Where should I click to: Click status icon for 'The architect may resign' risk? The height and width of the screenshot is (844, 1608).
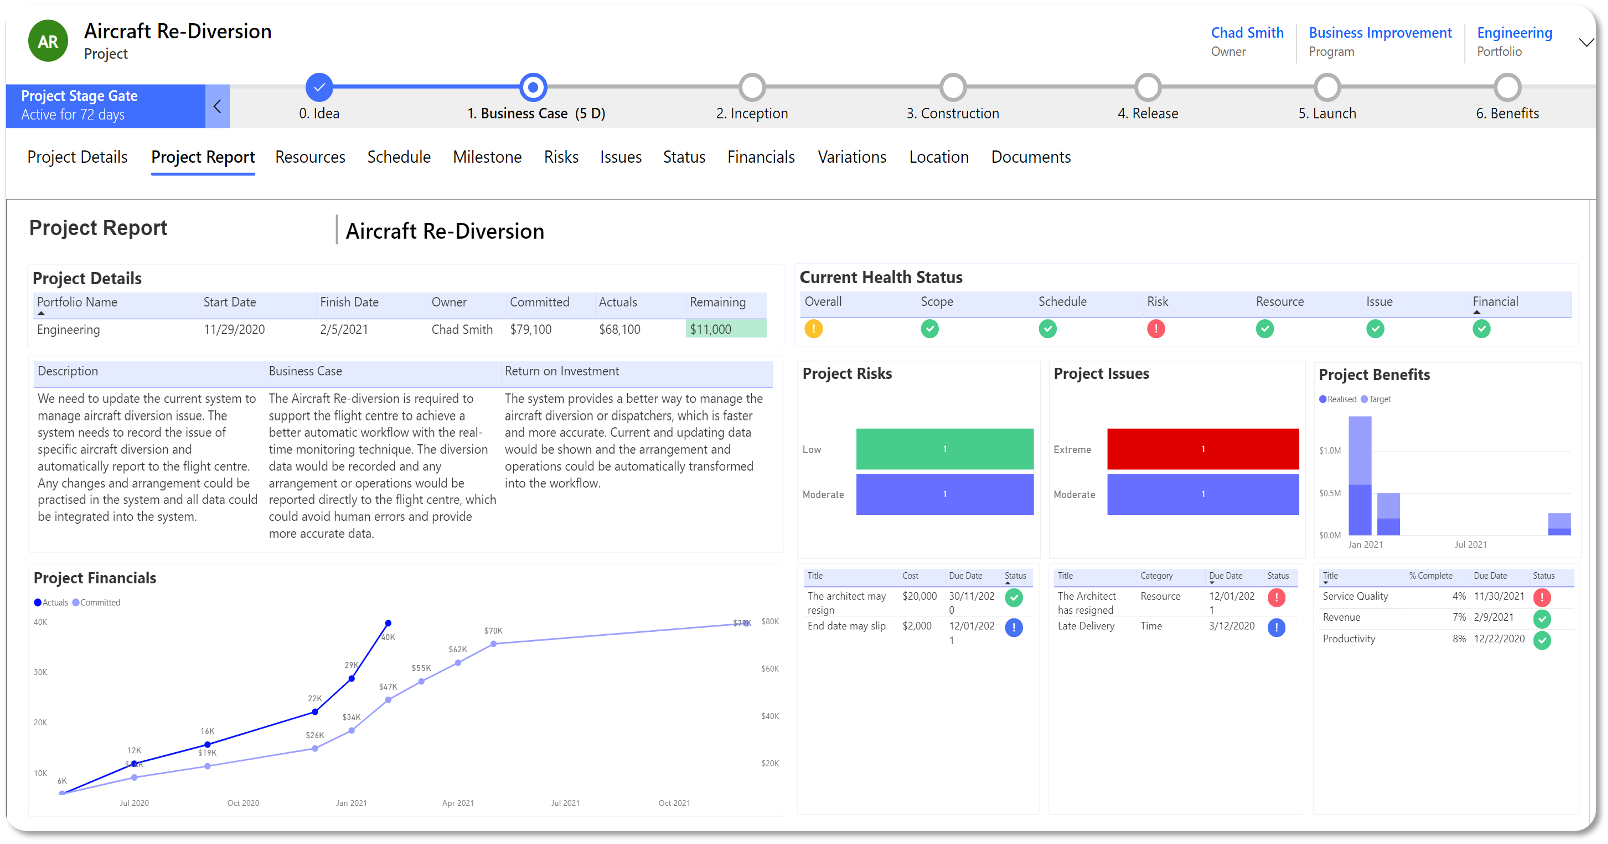(1014, 598)
